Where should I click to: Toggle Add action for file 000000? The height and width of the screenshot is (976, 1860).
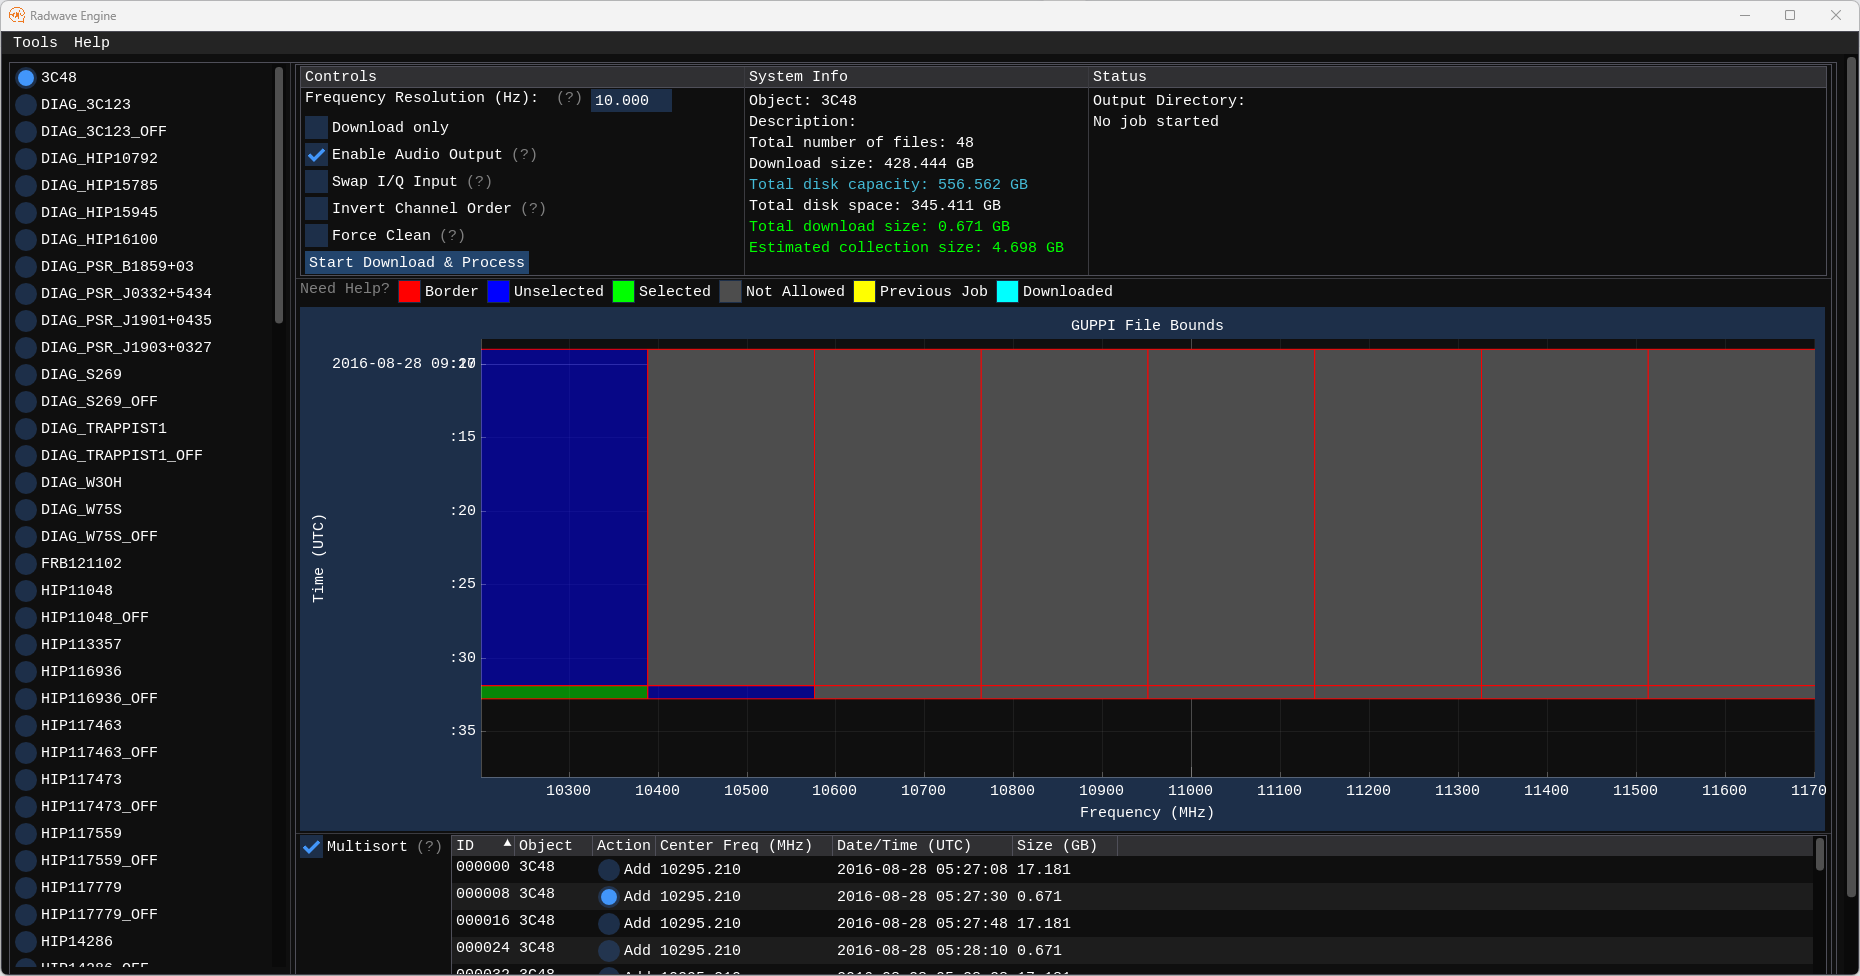[608, 870]
